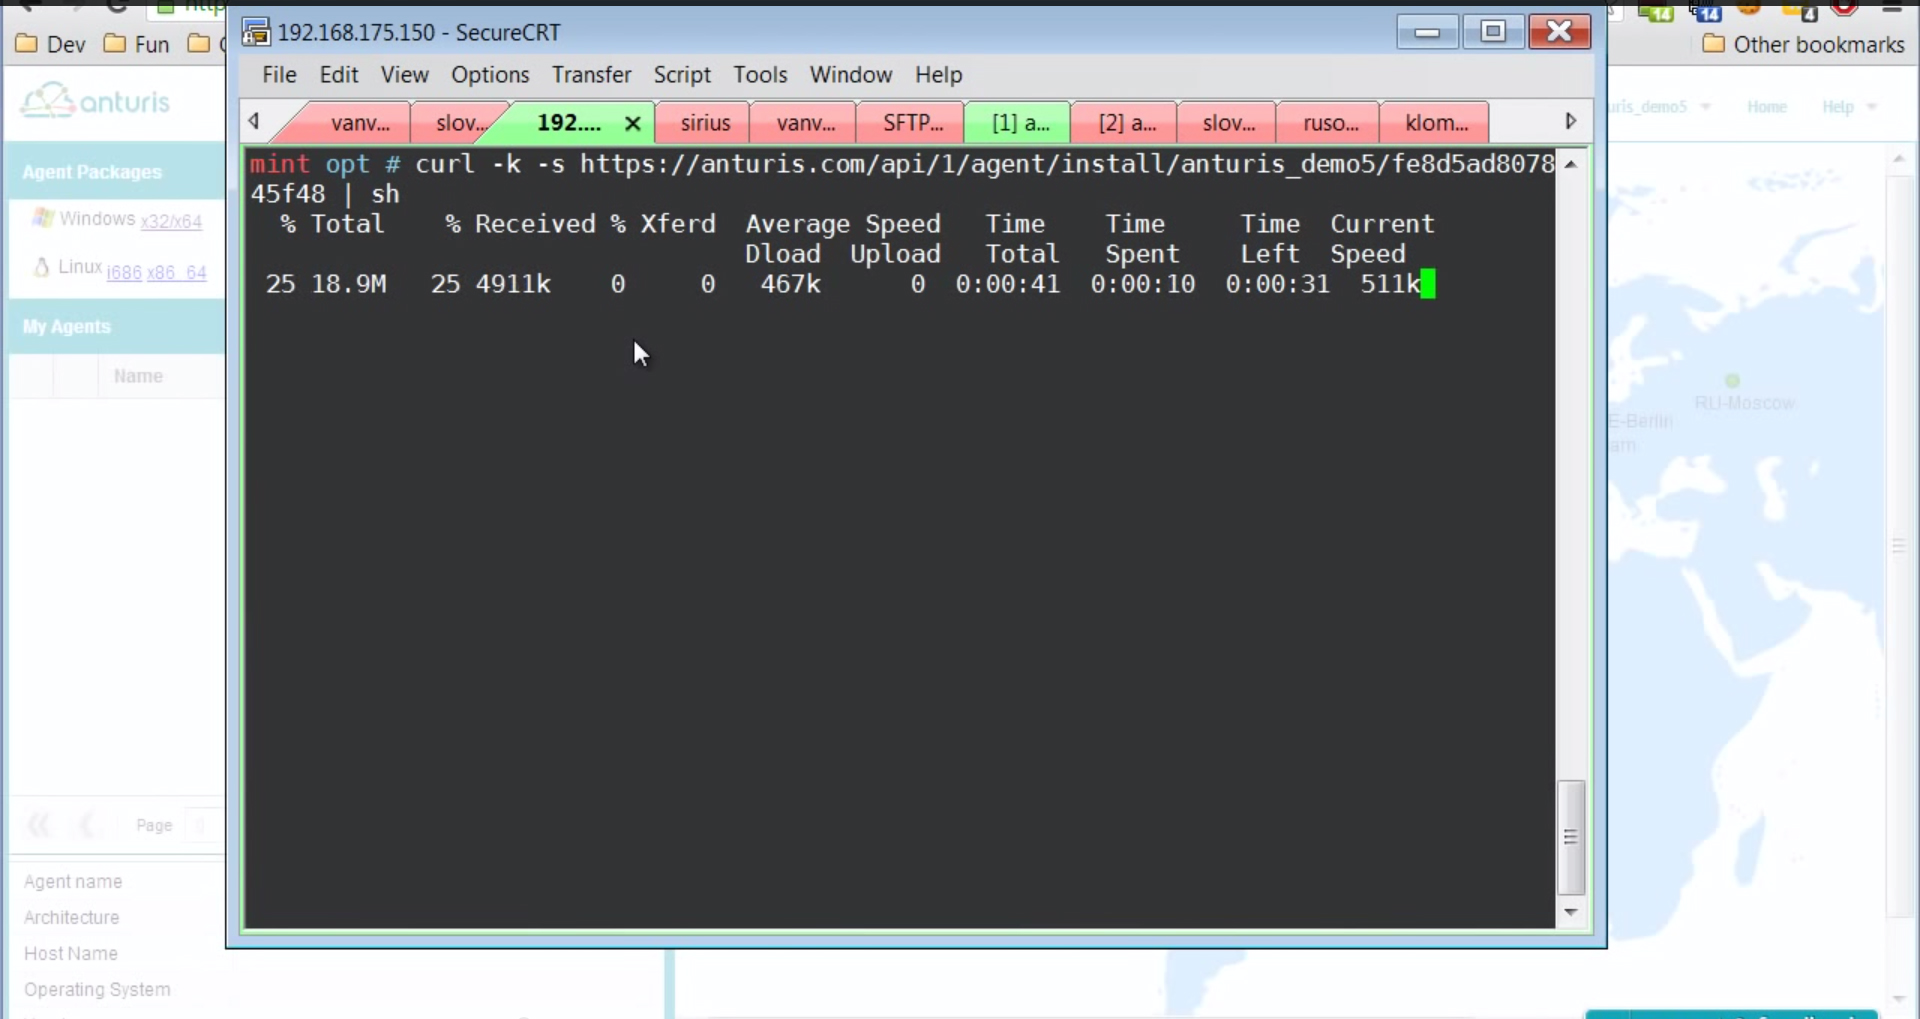The height and width of the screenshot is (1019, 1920).
Task: Switch to the [2] a... tab
Action: coord(1126,123)
